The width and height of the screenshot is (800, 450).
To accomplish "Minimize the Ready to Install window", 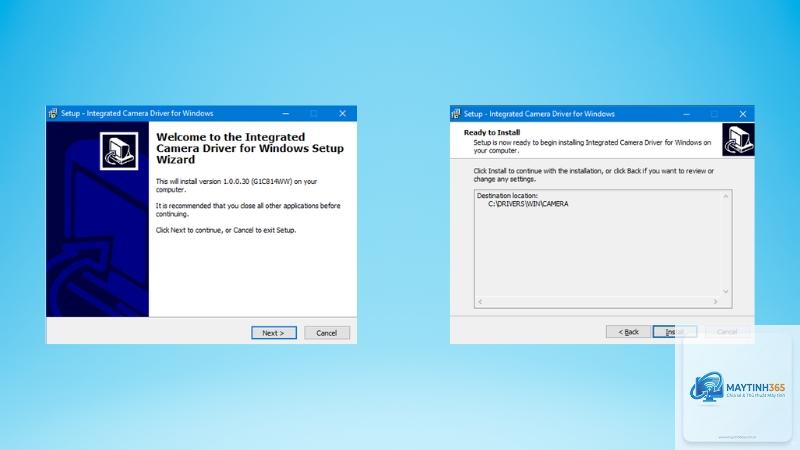I will (x=686, y=114).
